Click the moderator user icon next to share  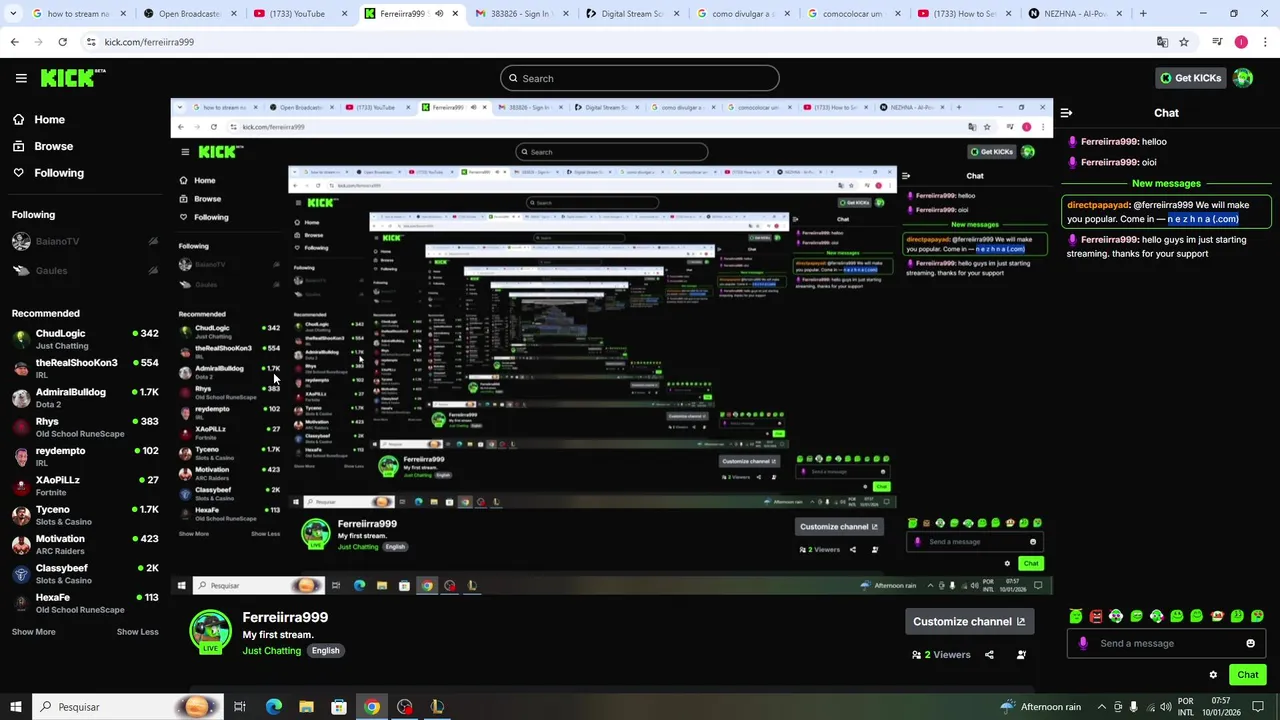coord(1021,655)
